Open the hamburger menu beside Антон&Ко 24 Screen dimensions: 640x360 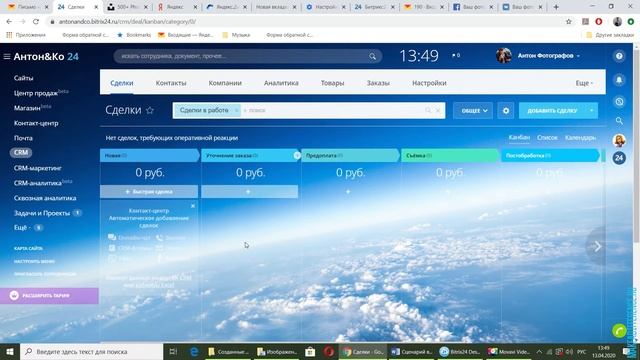(x=7, y=56)
